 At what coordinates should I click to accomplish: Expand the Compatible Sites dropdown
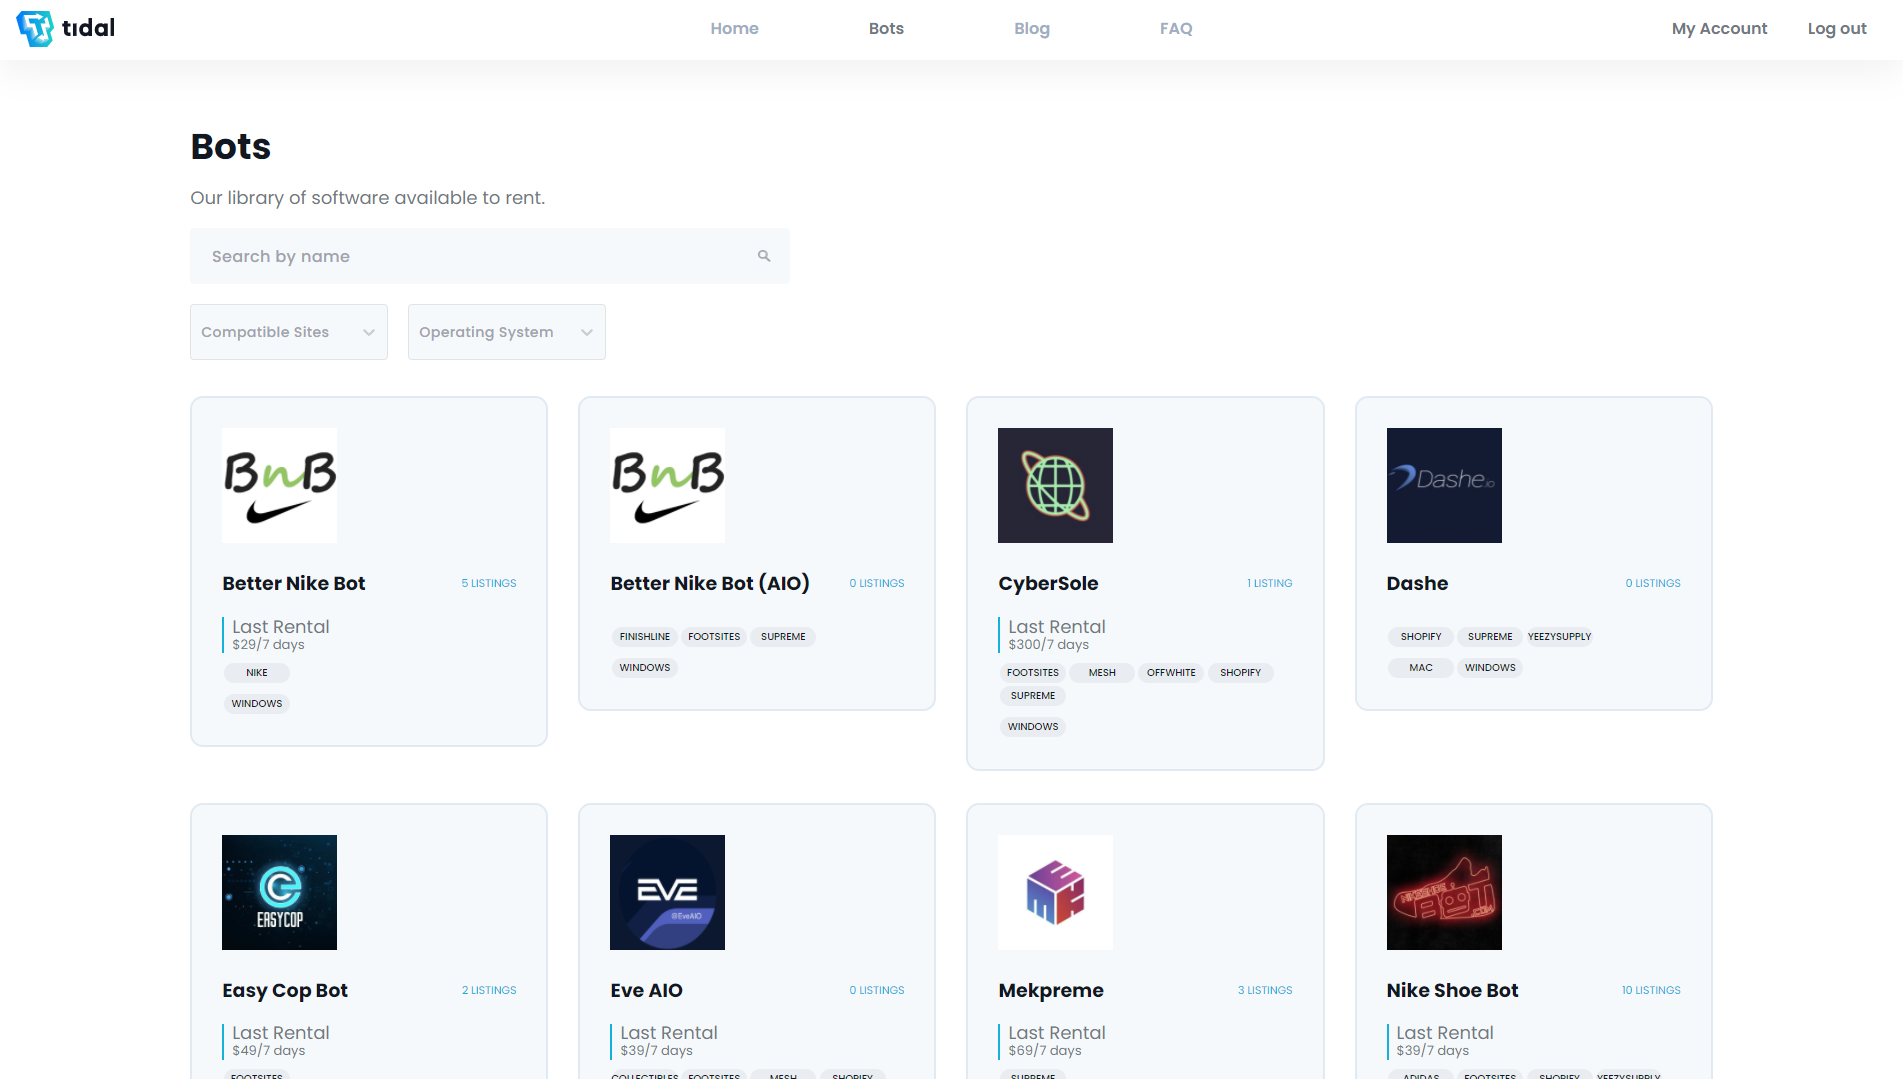[x=288, y=332]
